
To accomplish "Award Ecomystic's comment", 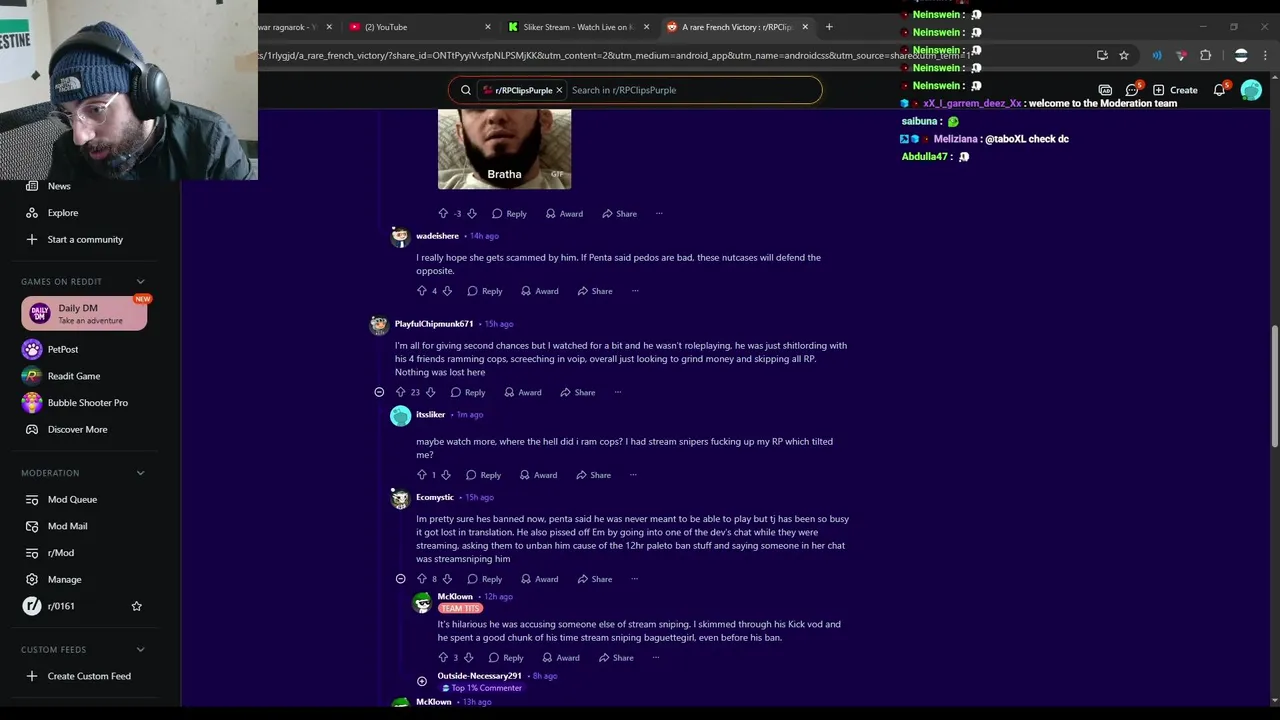I will [539, 579].
